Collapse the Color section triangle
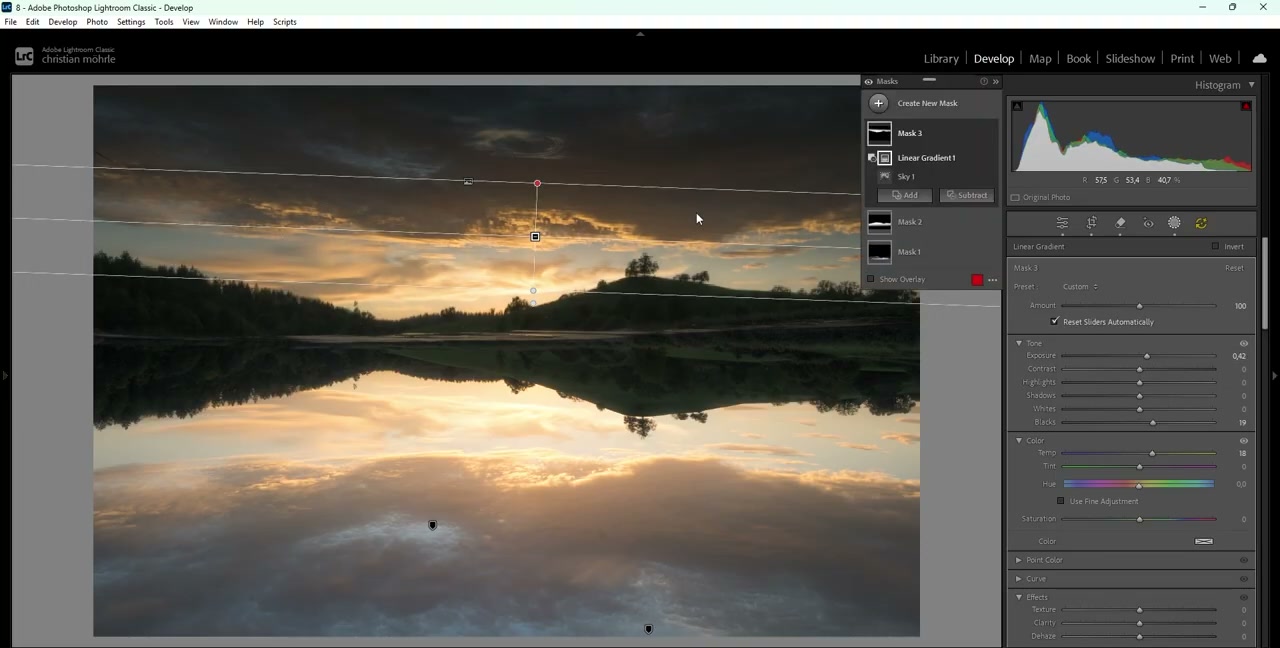 (1019, 441)
